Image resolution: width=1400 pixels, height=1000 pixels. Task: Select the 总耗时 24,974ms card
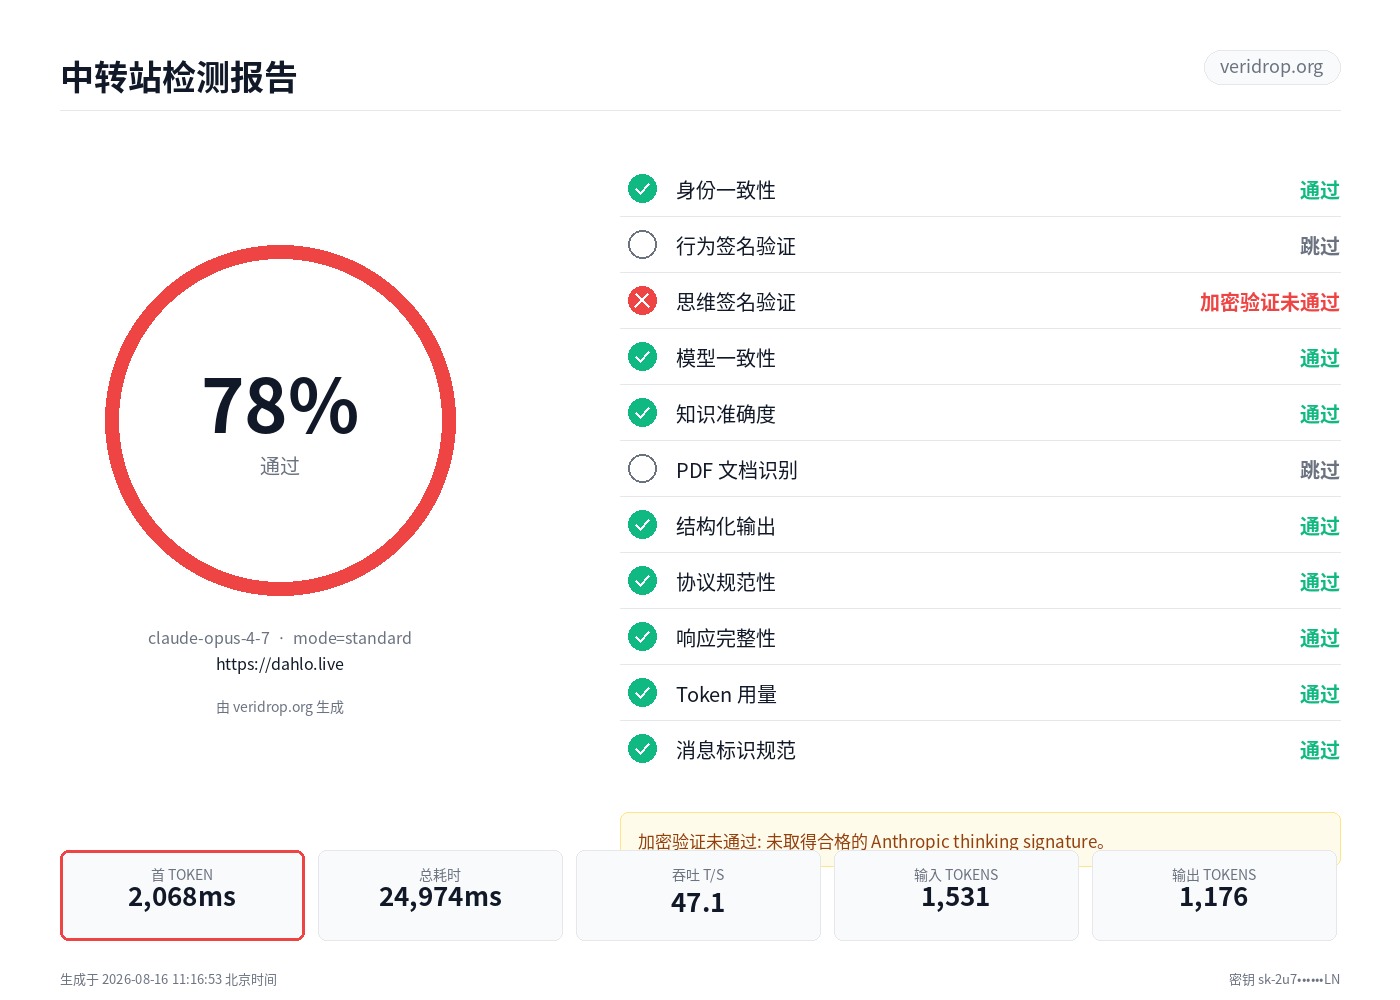pyautogui.click(x=440, y=895)
